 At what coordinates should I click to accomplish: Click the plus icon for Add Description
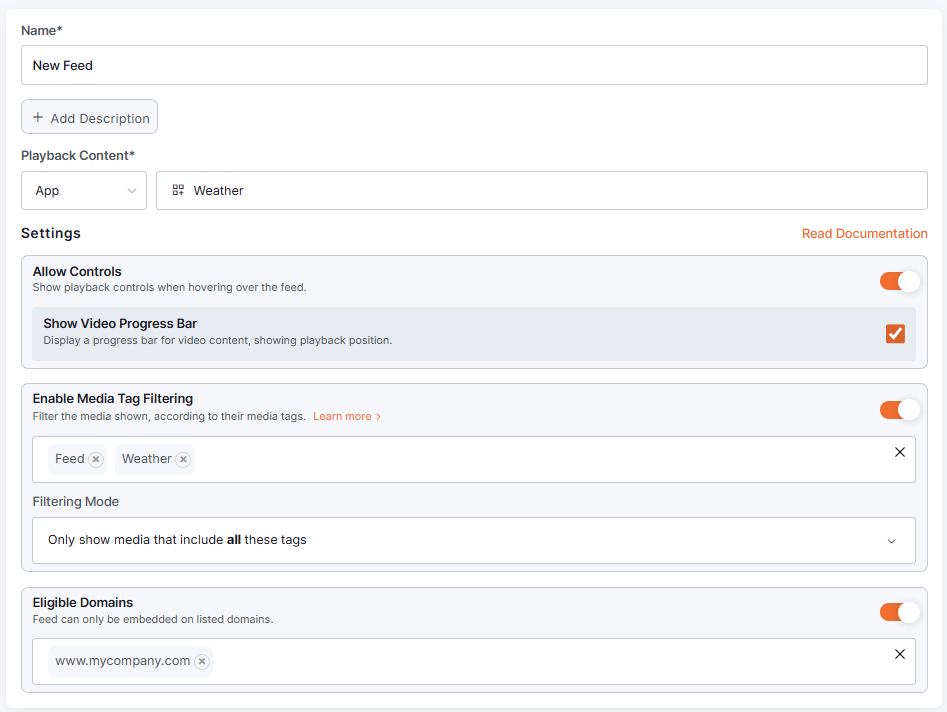38,117
